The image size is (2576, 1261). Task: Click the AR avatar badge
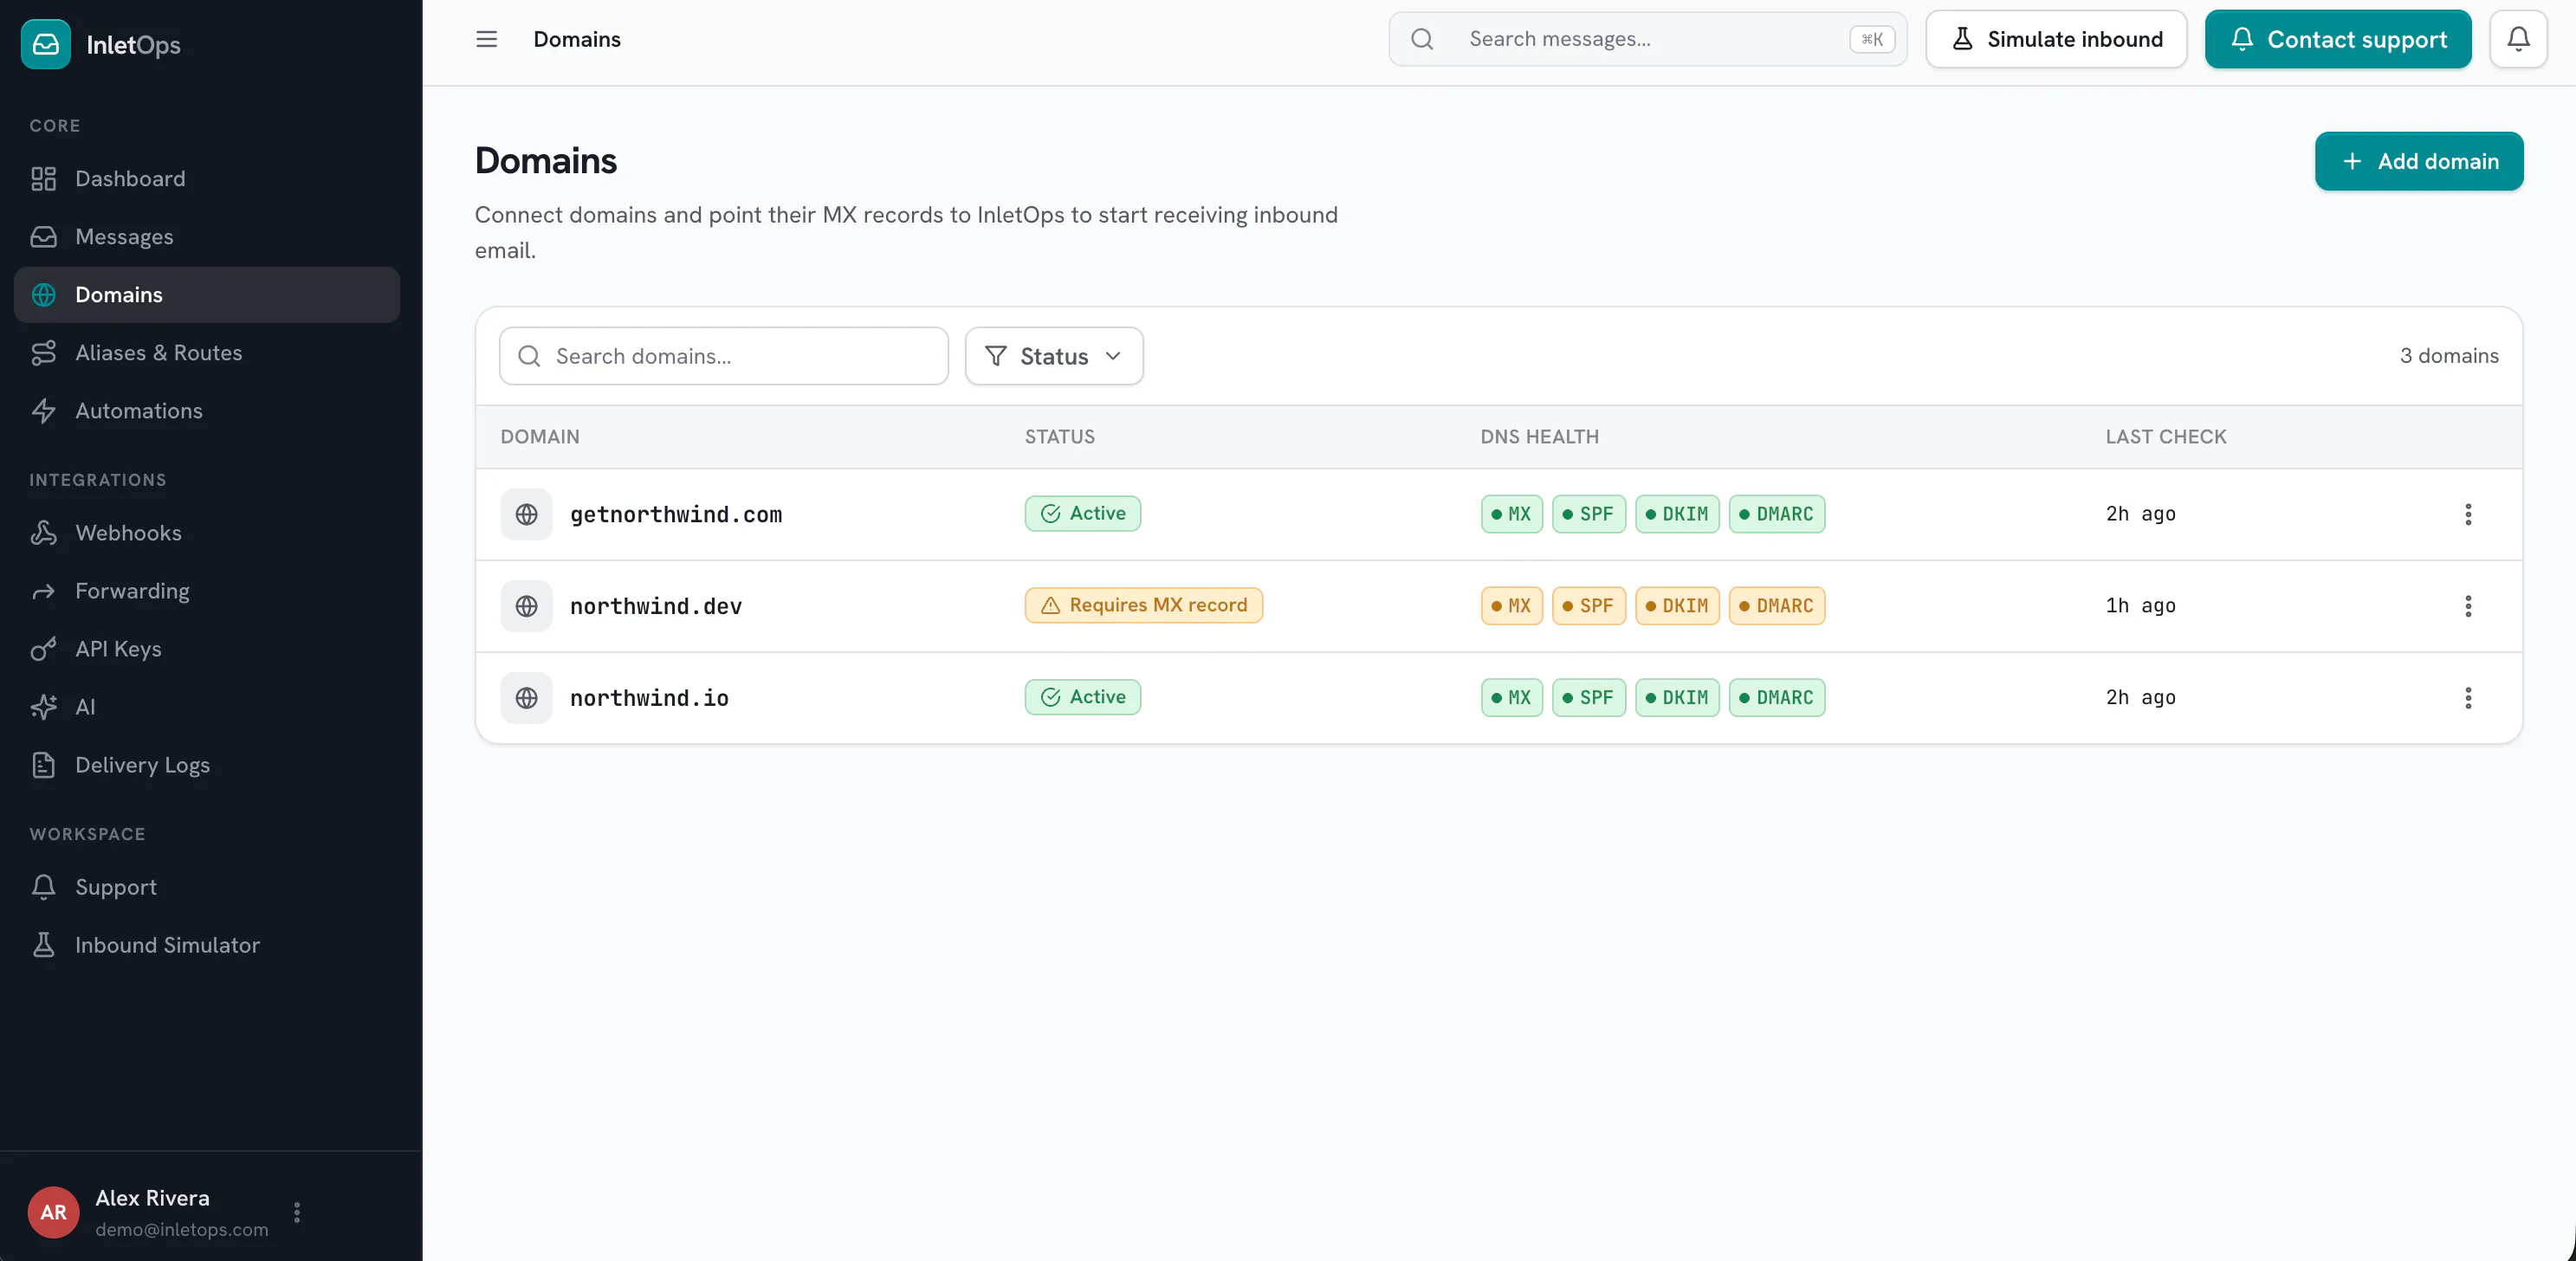pyautogui.click(x=54, y=1213)
